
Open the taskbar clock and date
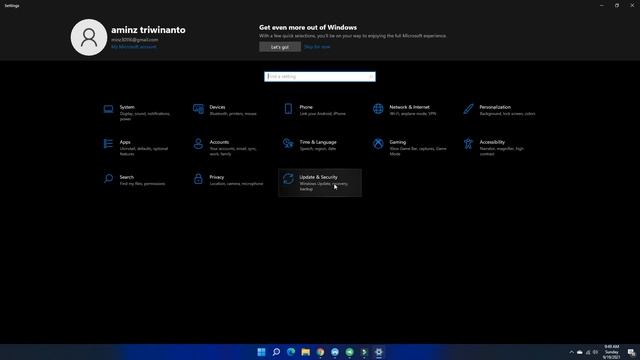[611, 352]
